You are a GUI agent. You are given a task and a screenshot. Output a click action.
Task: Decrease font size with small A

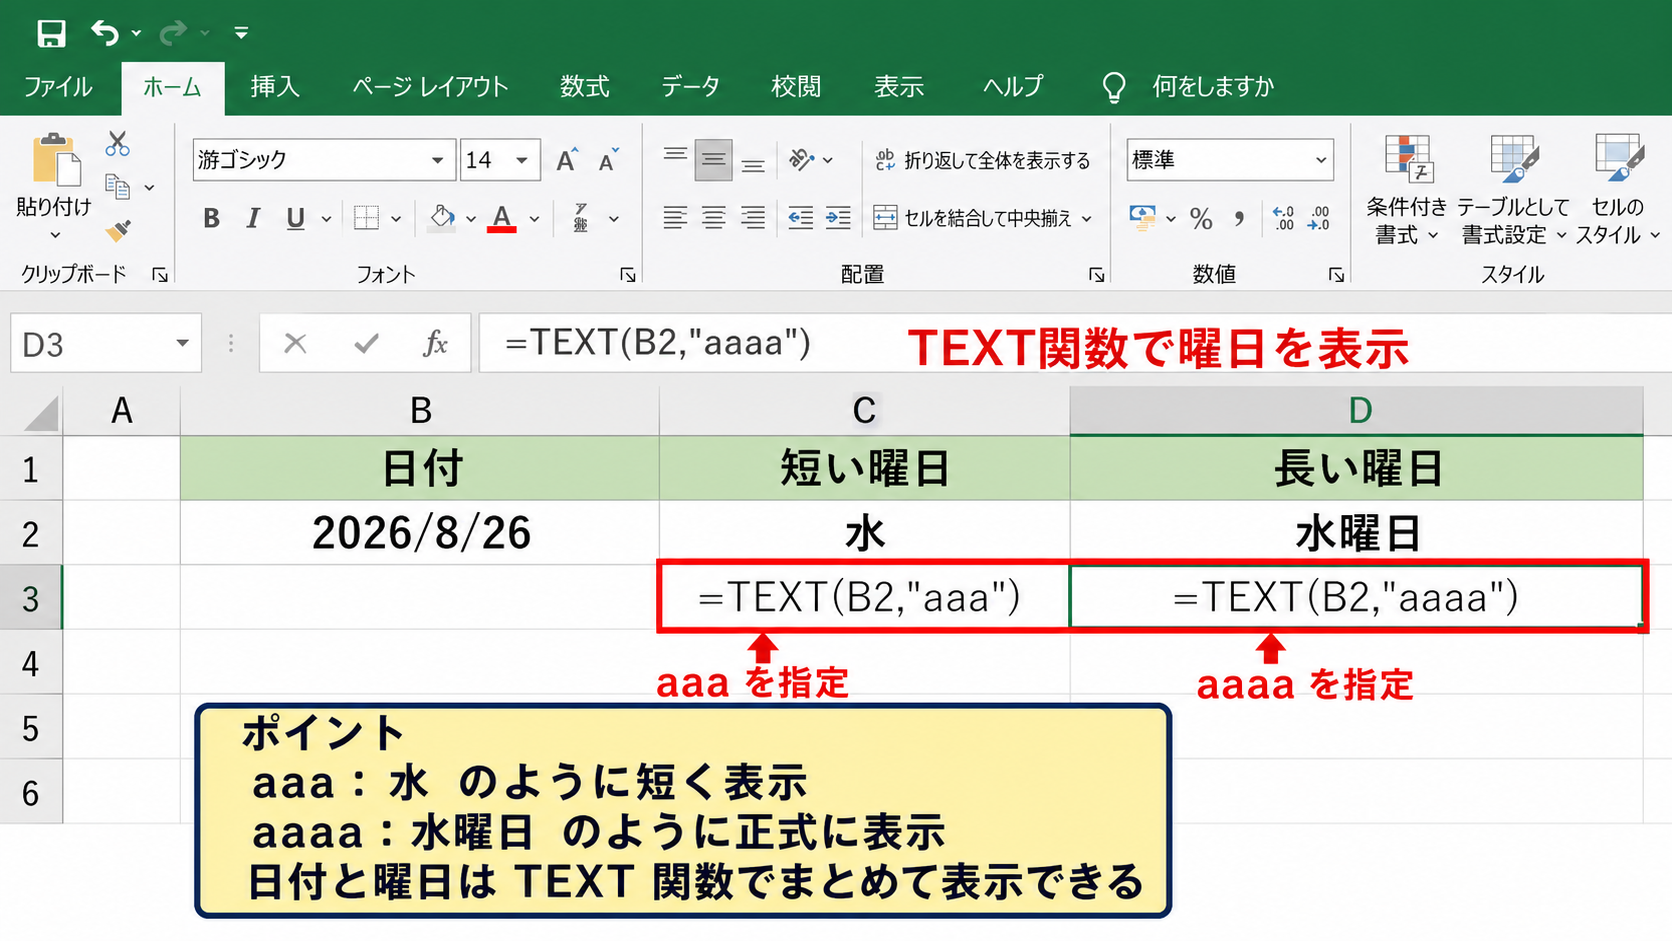[608, 160]
